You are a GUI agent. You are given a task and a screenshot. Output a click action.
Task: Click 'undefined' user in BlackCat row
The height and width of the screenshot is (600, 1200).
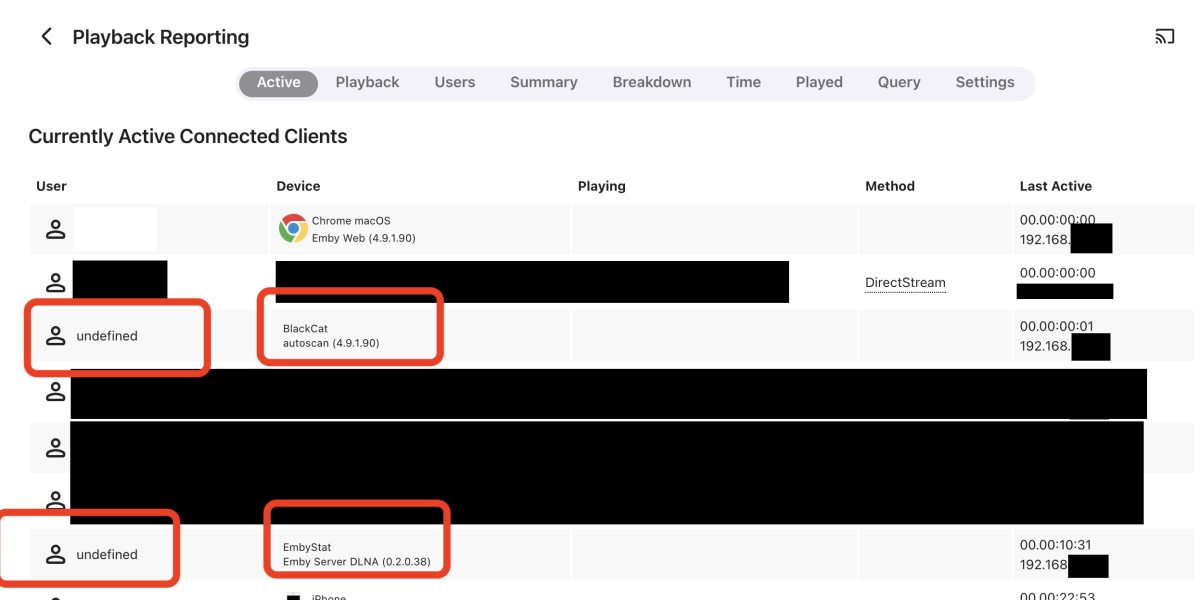tap(107, 336)
